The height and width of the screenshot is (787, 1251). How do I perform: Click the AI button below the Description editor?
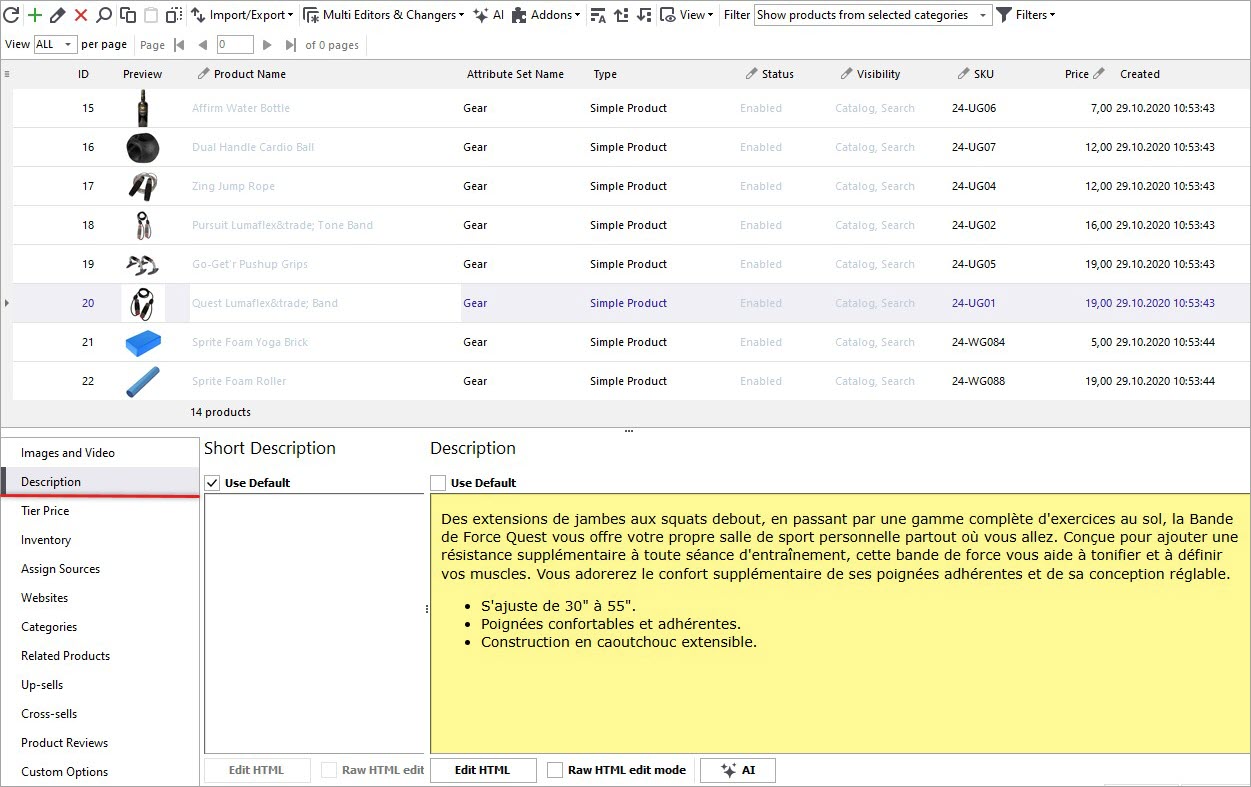[x=737, y=770]
